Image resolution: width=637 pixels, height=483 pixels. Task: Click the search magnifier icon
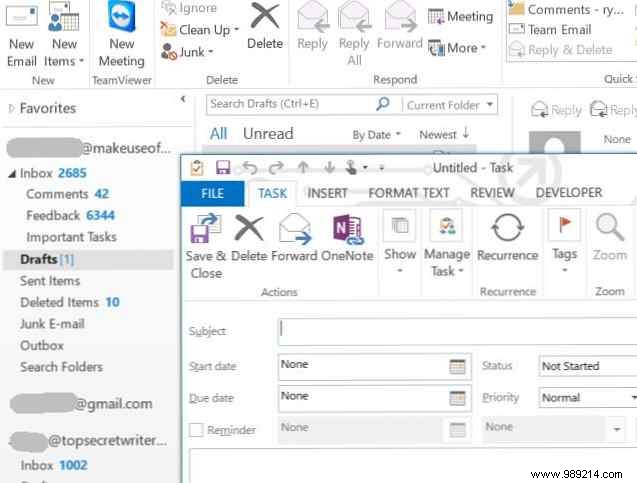click(x=383, y=104)
